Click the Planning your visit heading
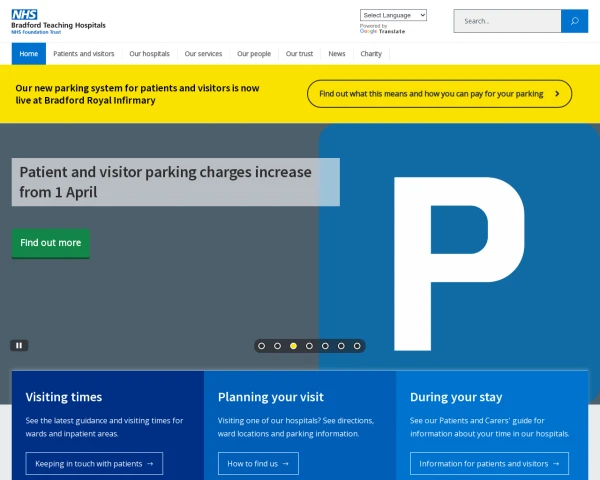Viewport: 600px width, 480px height. pos(271,397)
